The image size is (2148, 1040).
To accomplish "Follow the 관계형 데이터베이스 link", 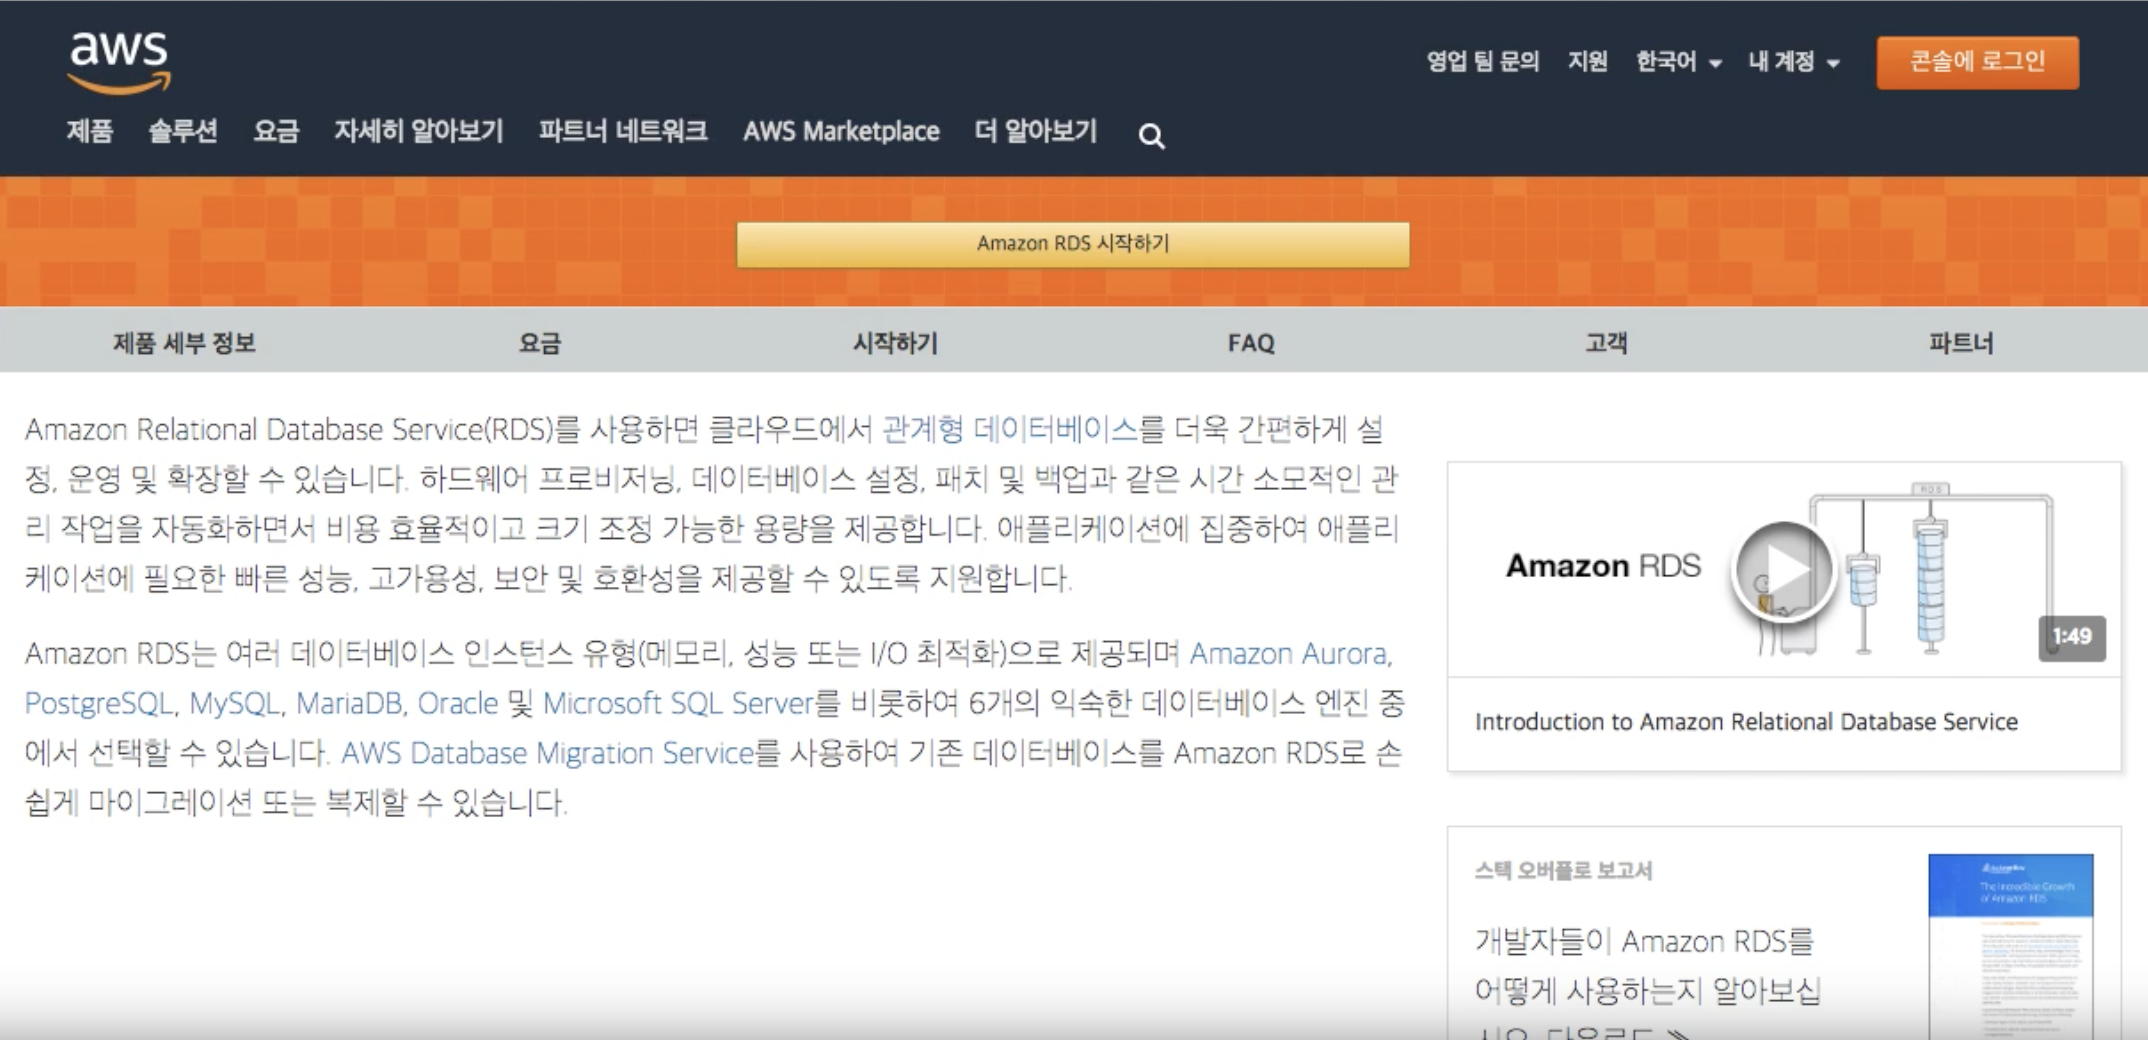I will 1010,429.
